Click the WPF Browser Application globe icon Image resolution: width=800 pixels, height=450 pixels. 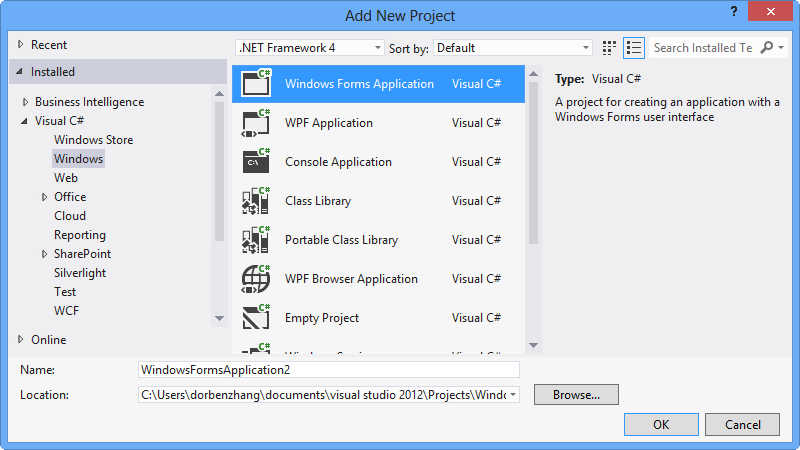256,279
